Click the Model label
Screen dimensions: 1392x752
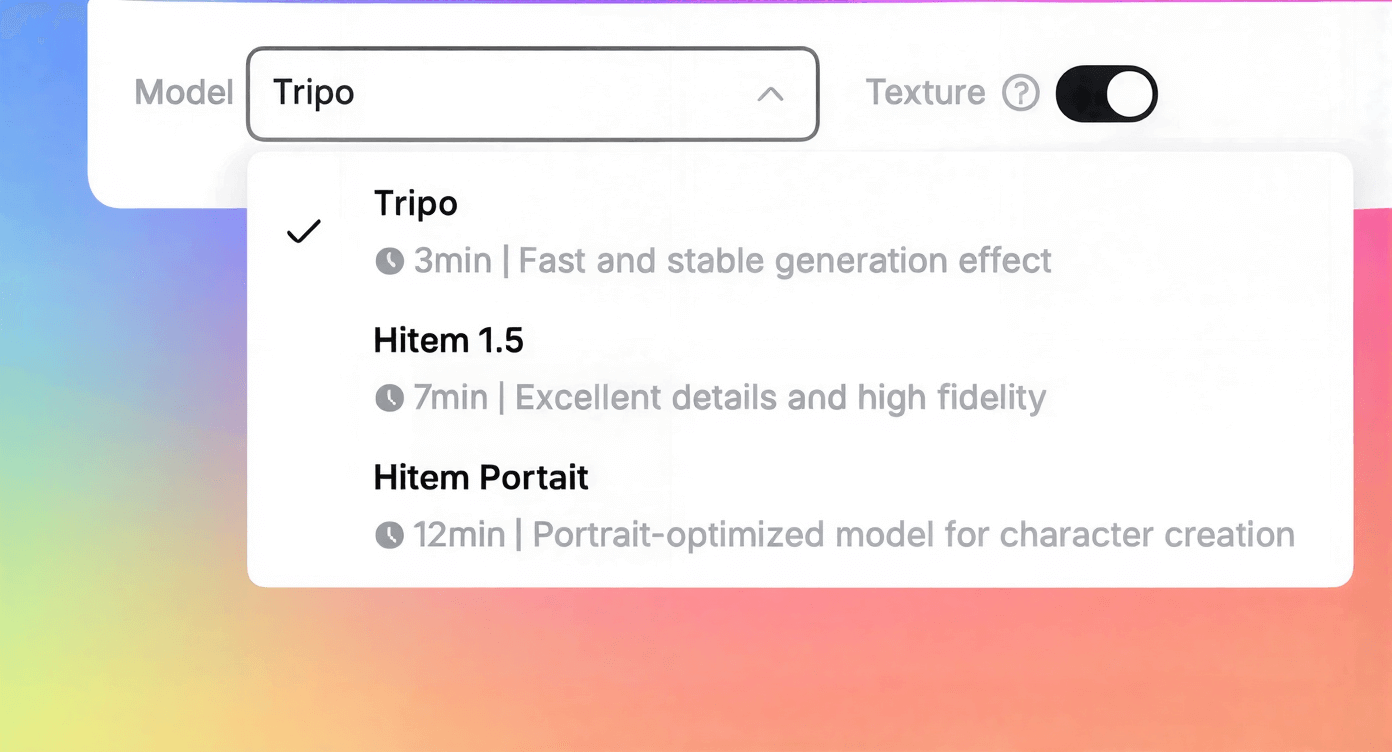[184, 93]
